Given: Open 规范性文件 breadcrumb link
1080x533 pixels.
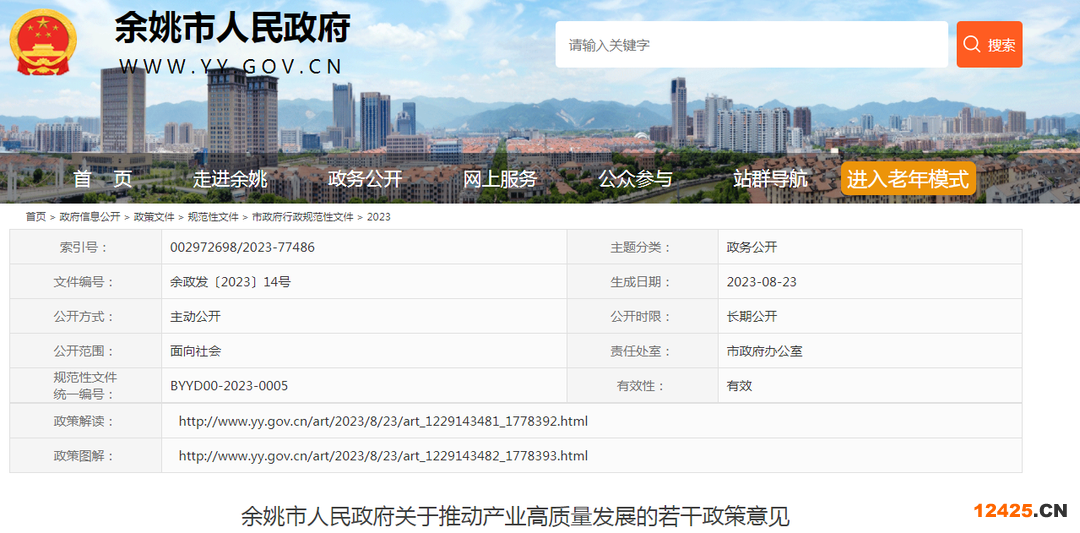Looking at the screenshot, I should (213, 217).
